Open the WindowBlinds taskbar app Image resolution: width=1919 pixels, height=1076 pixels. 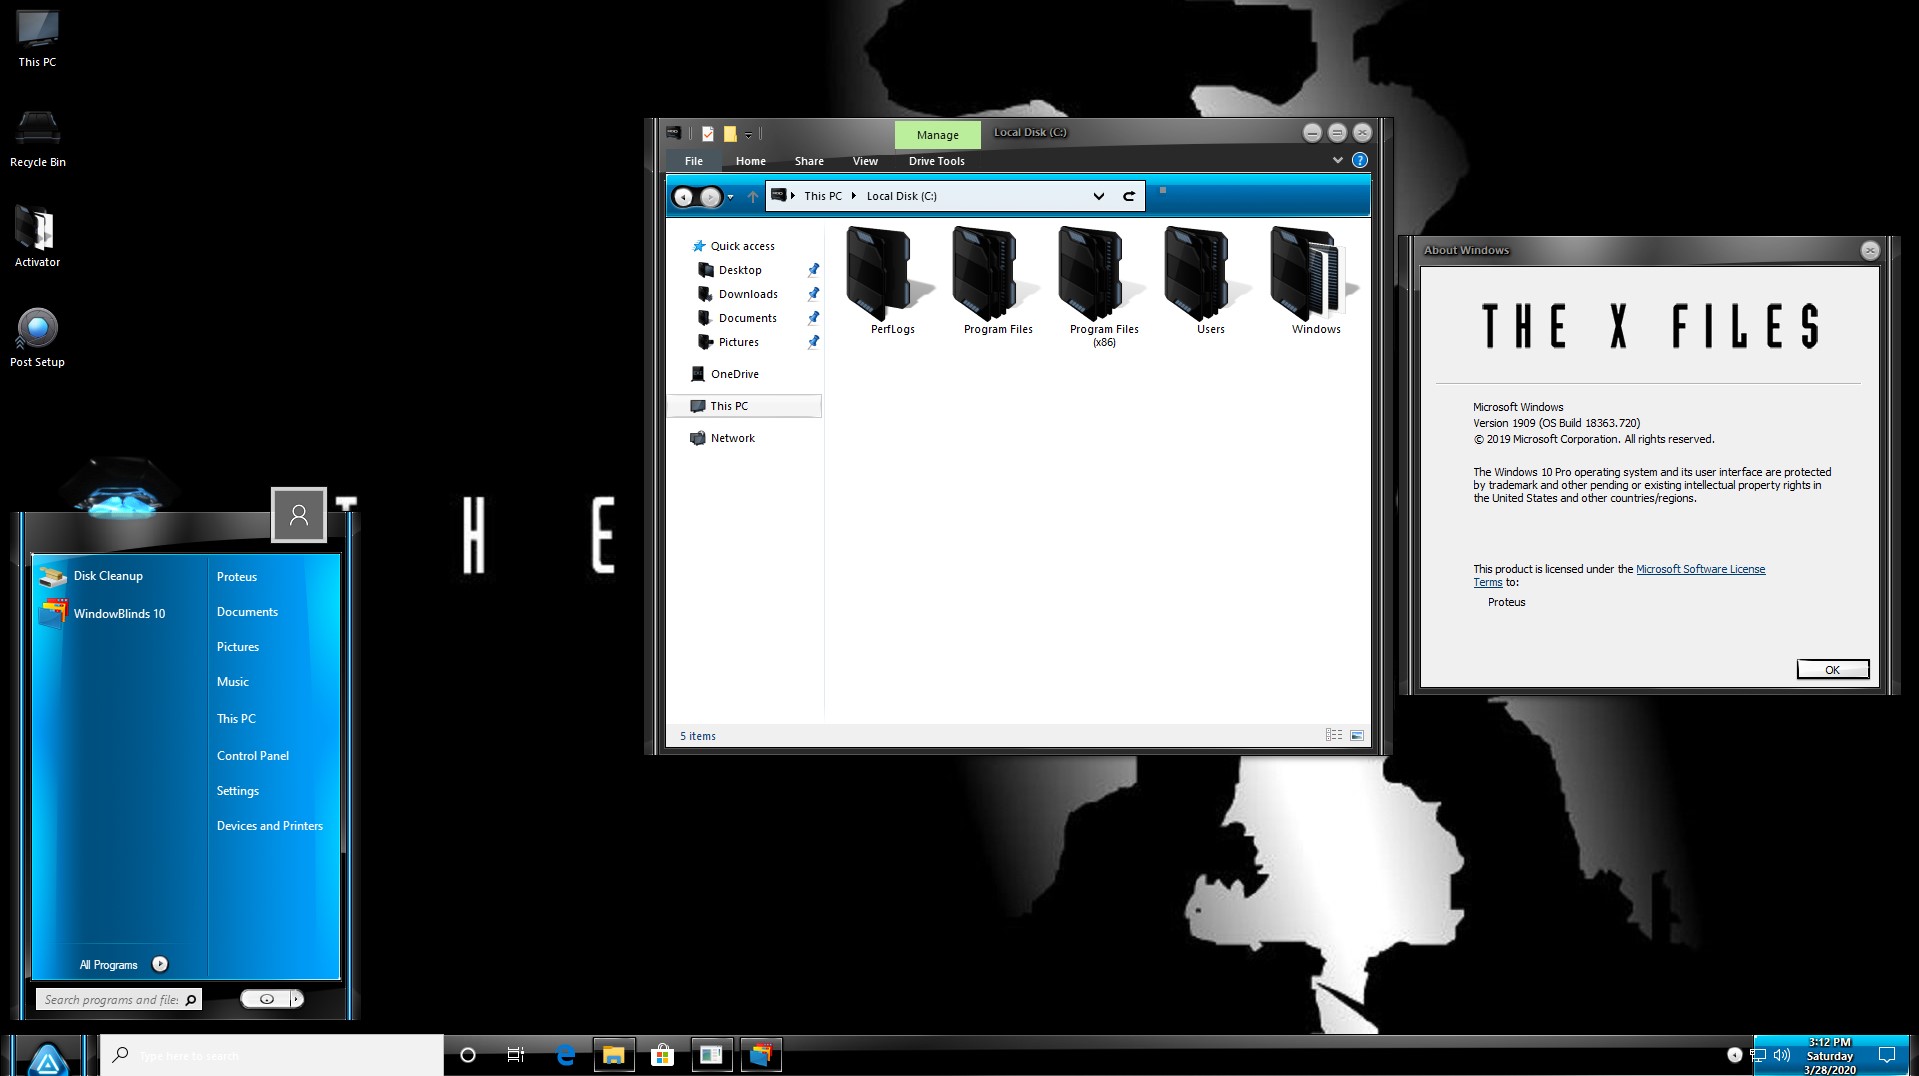coord(760,1055)
